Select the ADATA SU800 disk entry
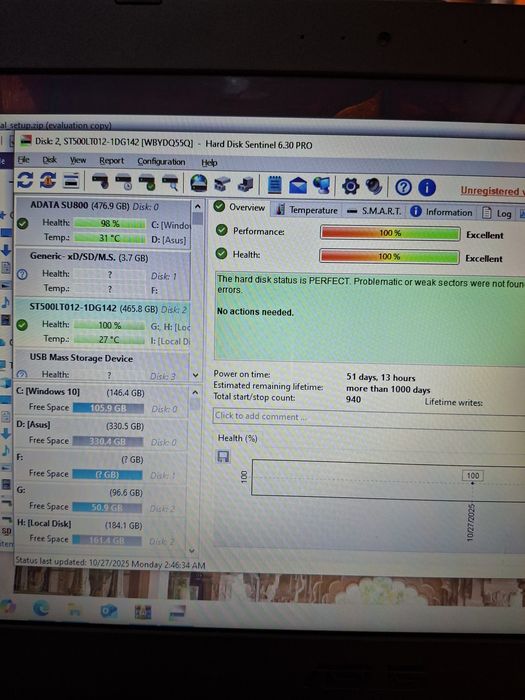 tap(103, 222)
